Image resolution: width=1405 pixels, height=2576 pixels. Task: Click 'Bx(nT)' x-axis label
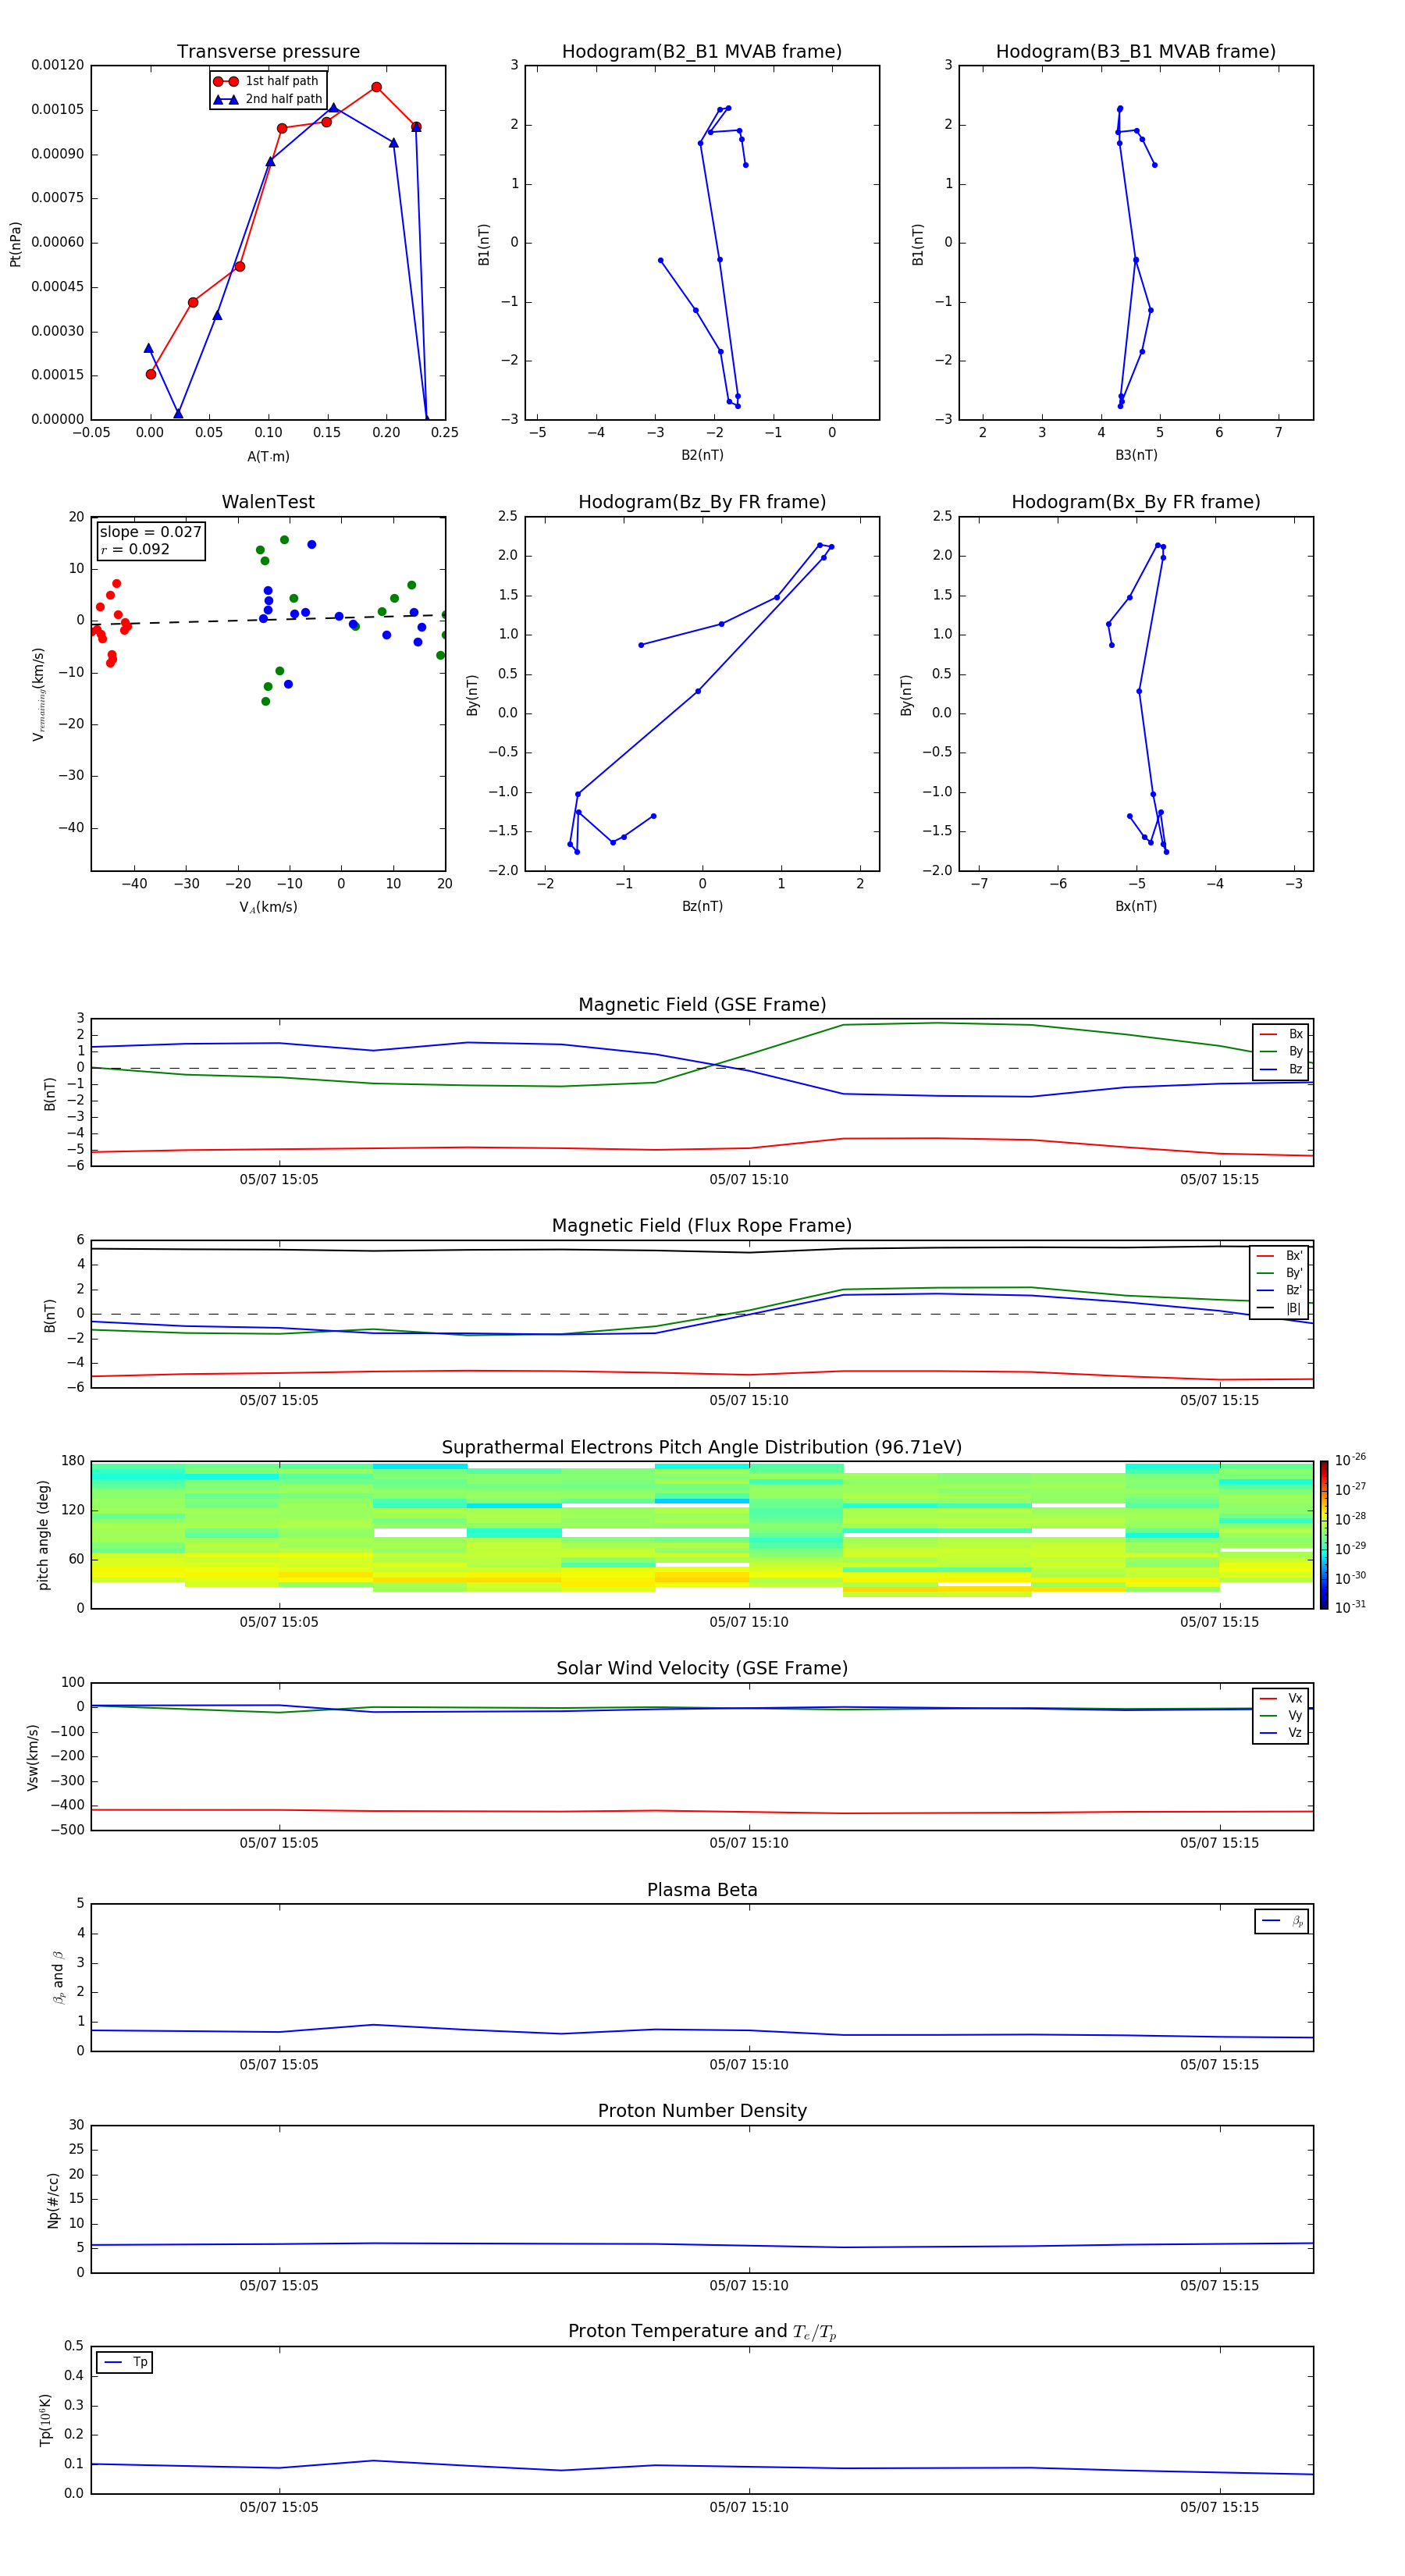tap(1136, 907)
